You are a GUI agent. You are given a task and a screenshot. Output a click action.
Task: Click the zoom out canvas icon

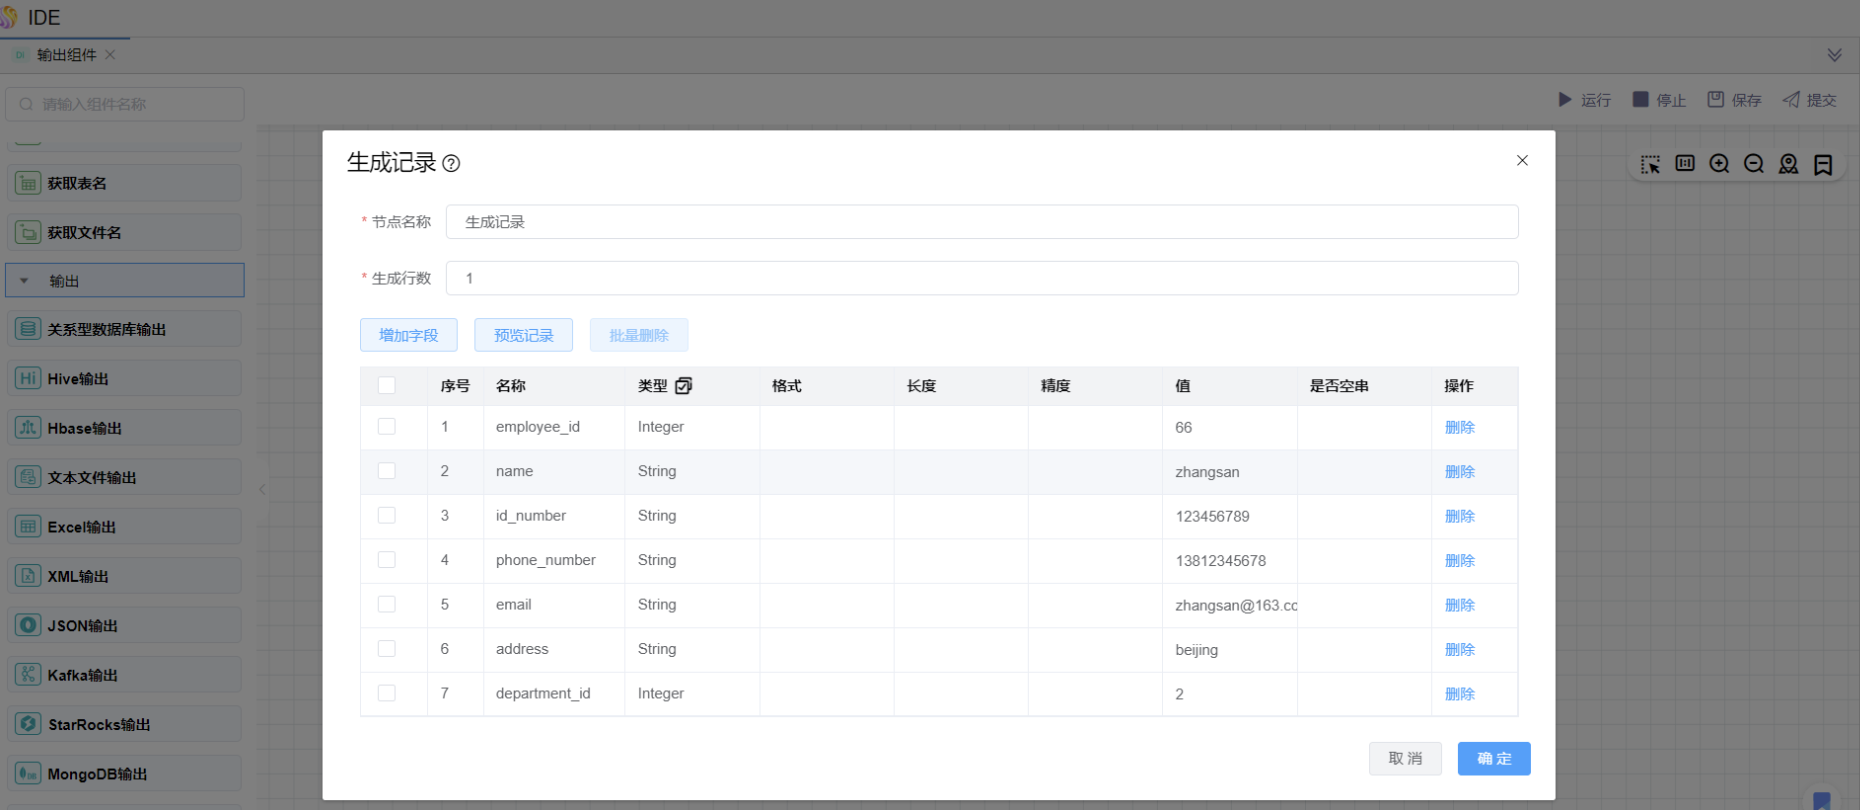pyautogui.click(x=1754, y=164)
